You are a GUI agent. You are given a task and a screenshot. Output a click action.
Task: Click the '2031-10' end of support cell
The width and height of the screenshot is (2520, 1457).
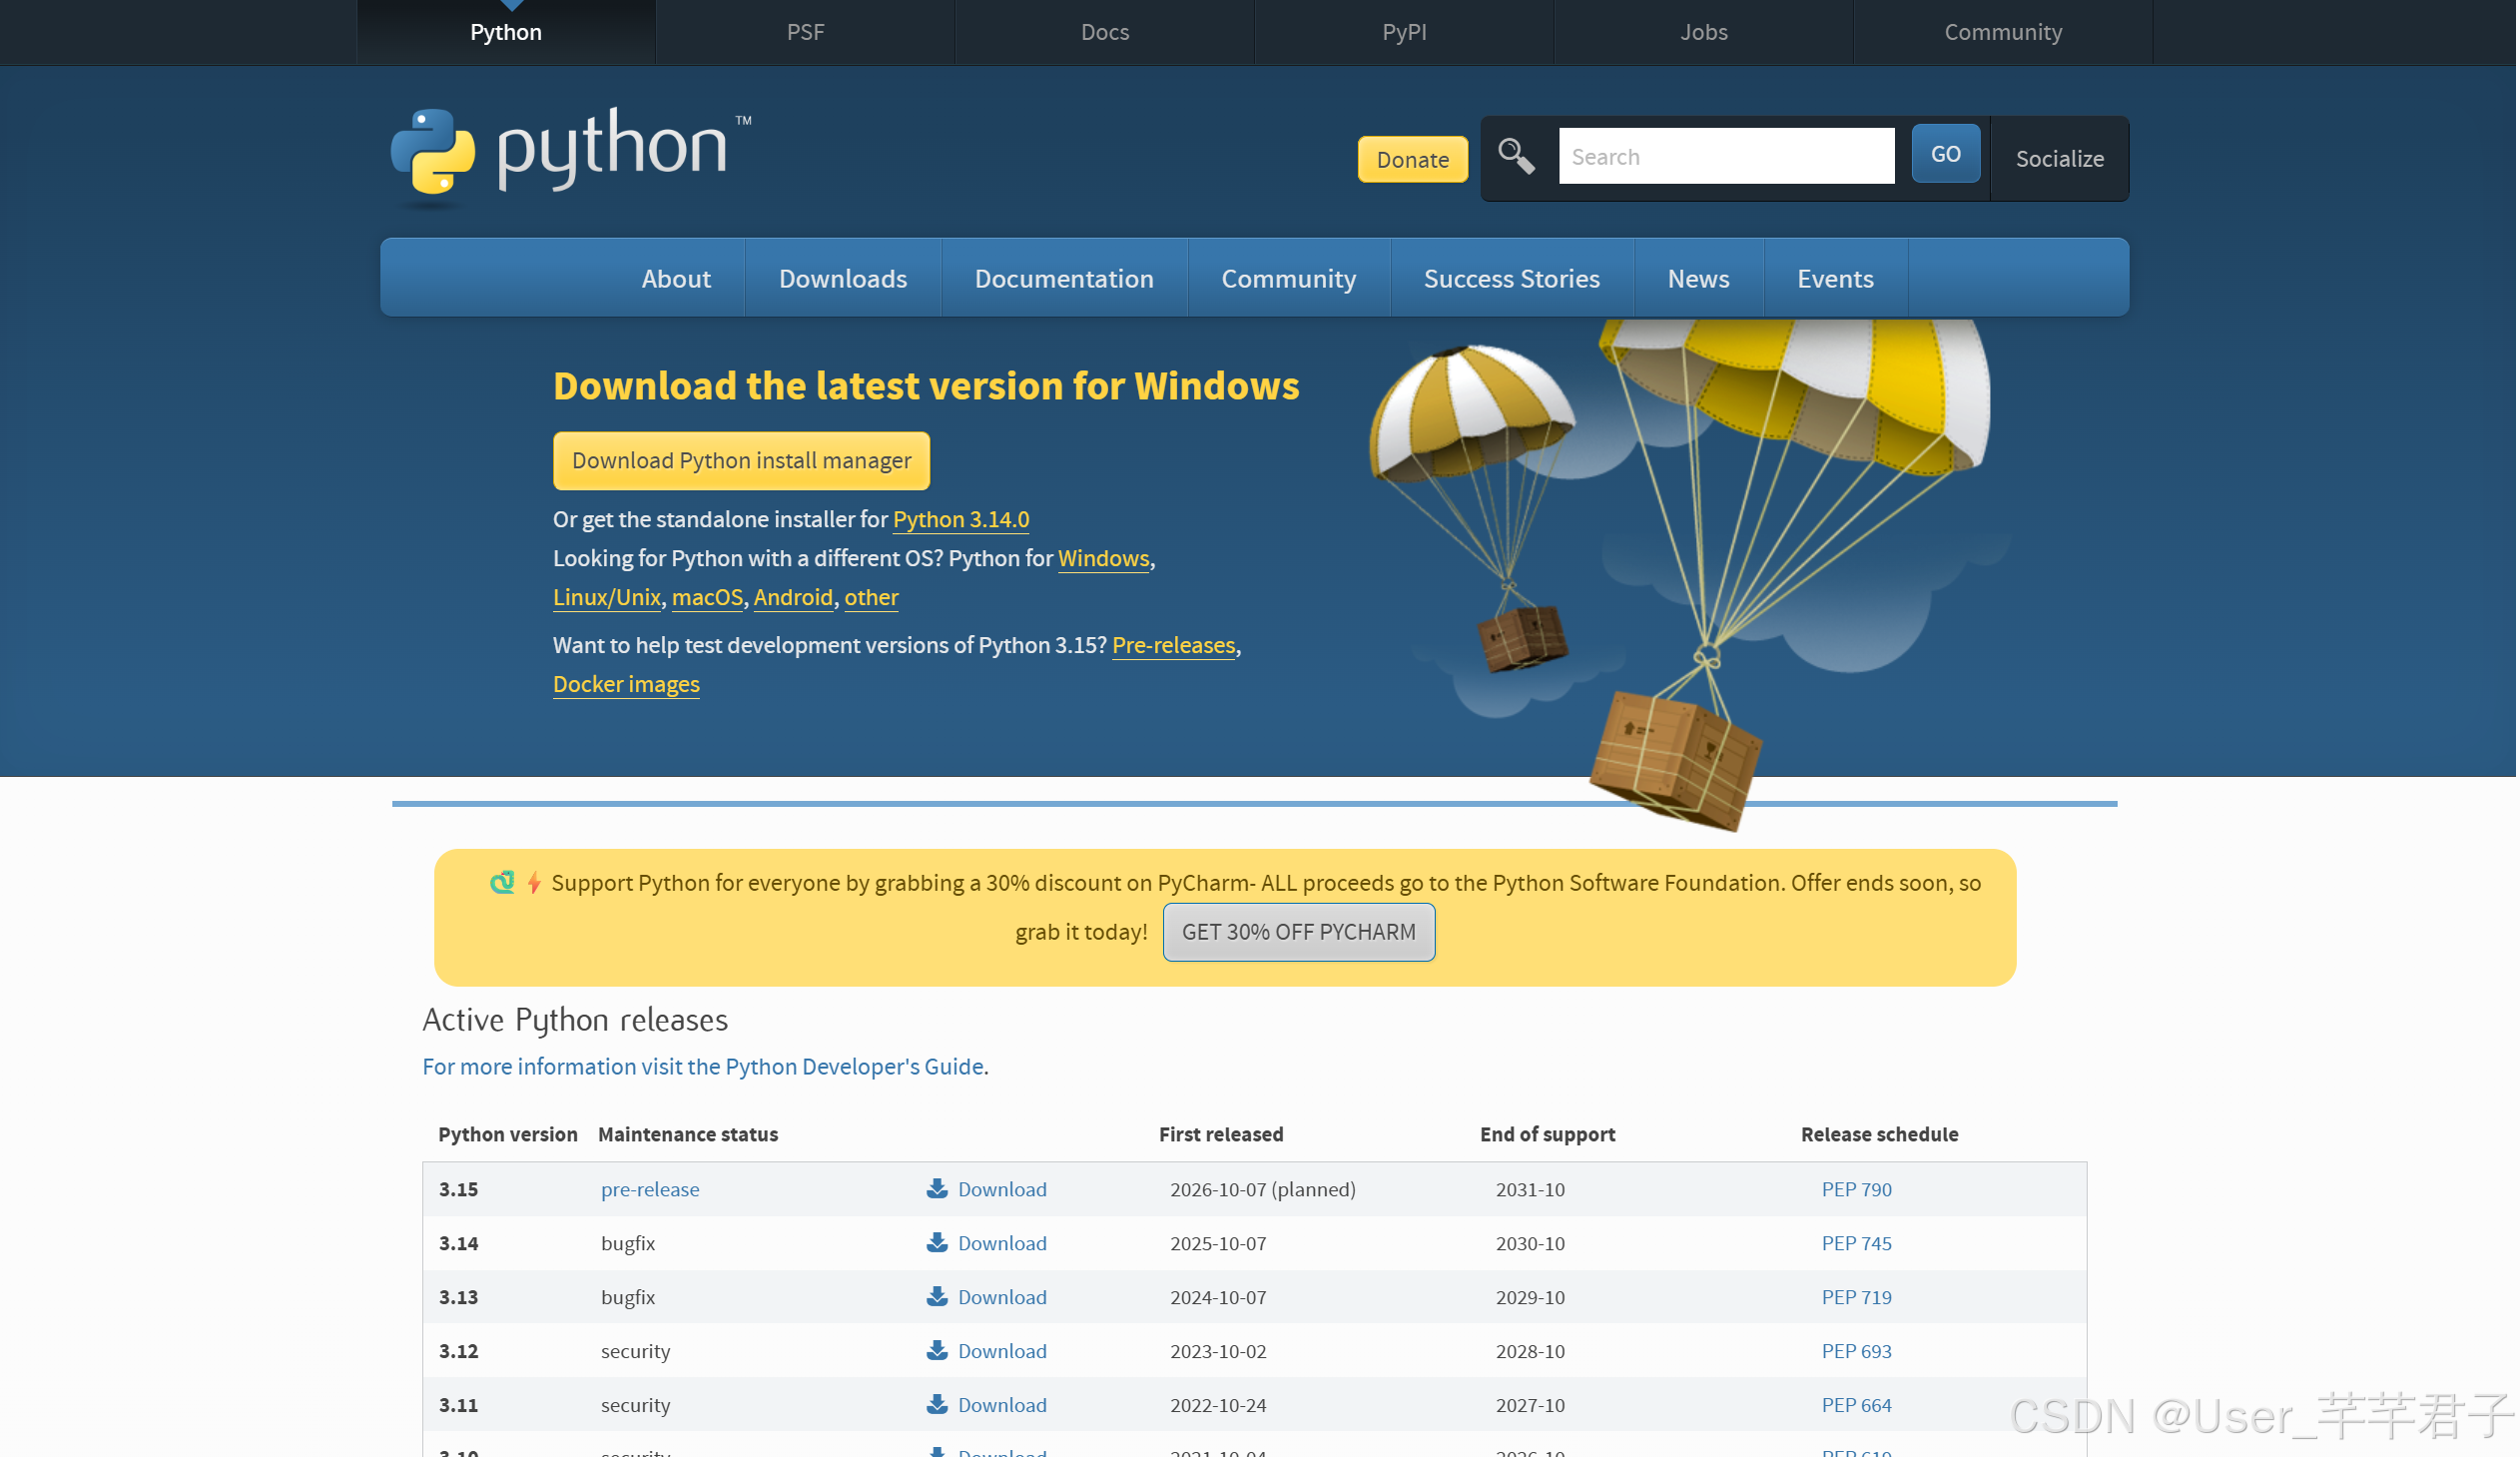click(x=1530, y=1189)
